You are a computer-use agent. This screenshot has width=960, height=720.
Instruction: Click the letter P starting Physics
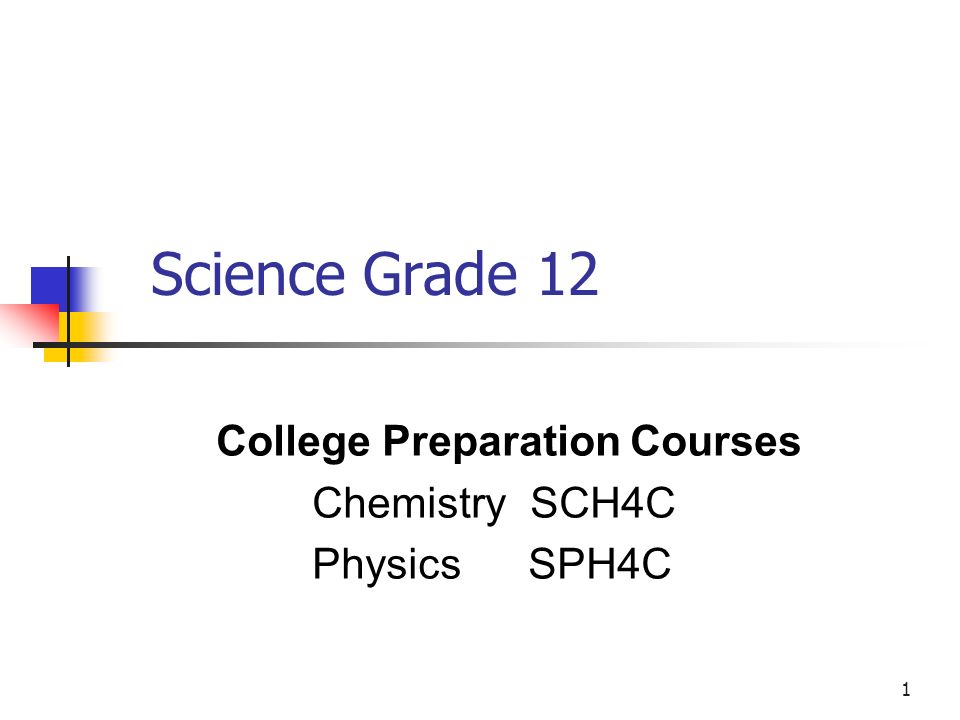tap(326, 563)
